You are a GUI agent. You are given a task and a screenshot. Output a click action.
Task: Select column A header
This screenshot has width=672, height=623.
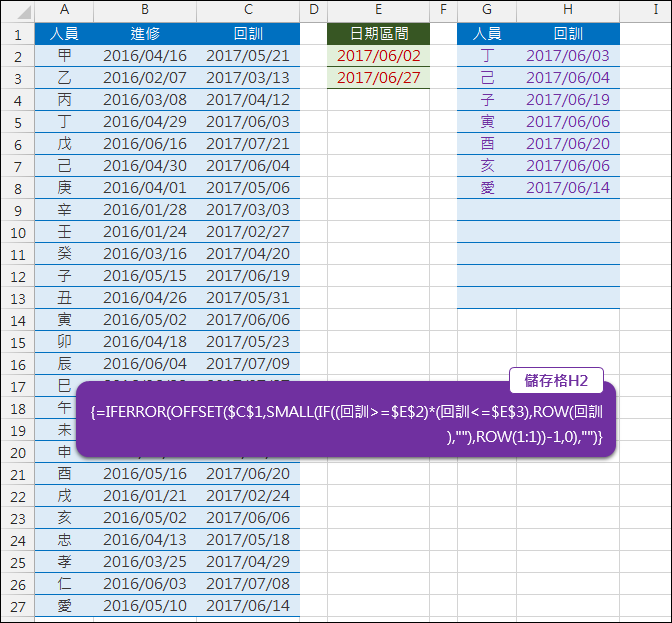click(x=64, y=10)
